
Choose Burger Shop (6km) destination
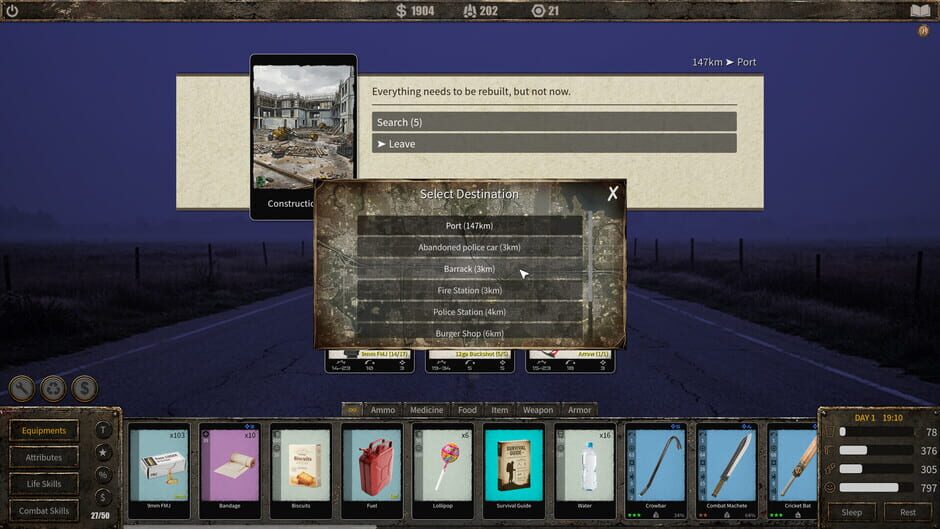tap(469, 332)
